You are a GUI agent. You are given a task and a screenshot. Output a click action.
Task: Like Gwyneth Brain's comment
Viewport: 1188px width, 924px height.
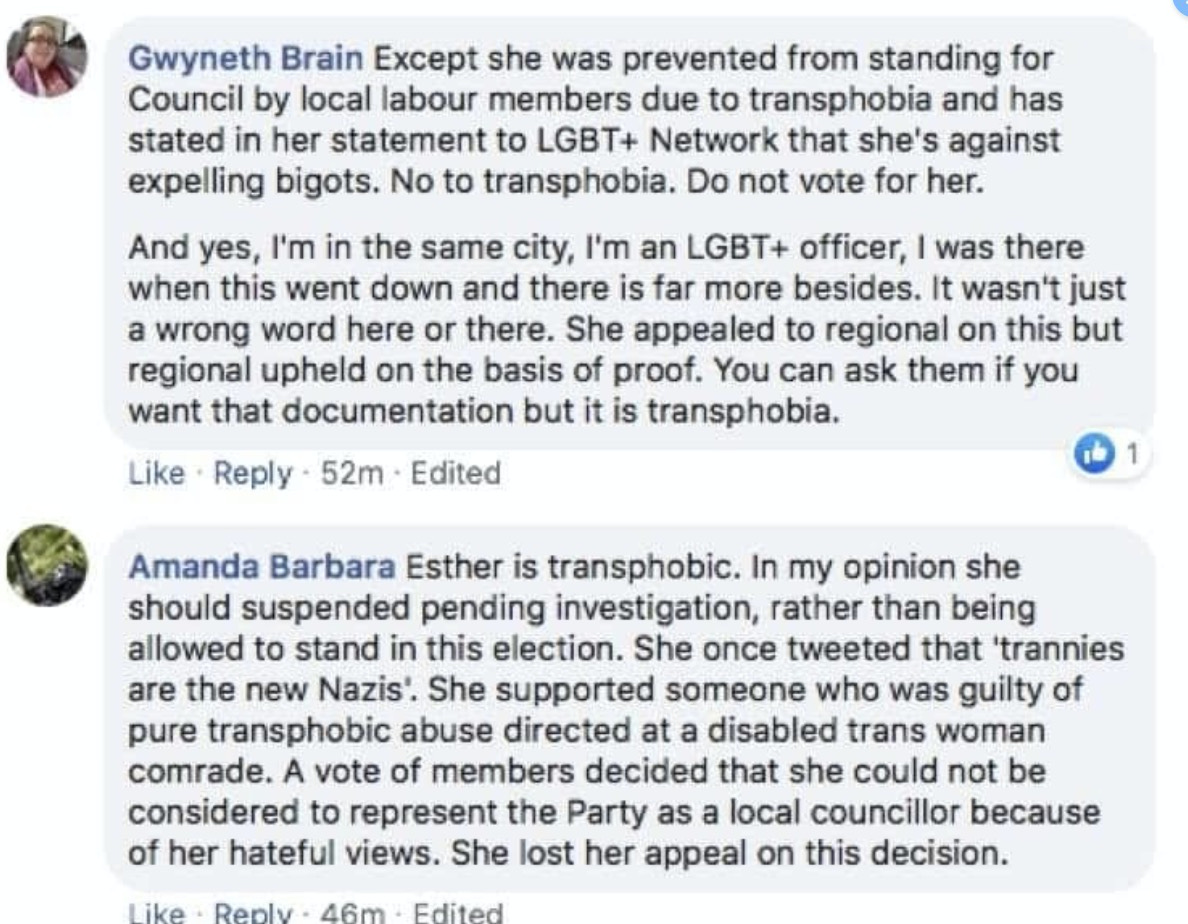[156, 473]
